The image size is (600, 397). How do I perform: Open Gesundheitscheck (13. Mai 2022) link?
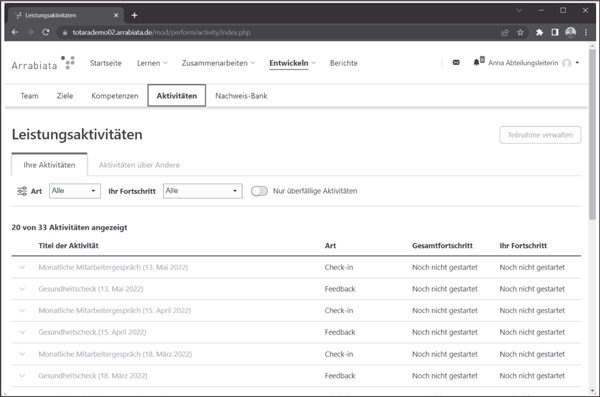coord(91,289)
